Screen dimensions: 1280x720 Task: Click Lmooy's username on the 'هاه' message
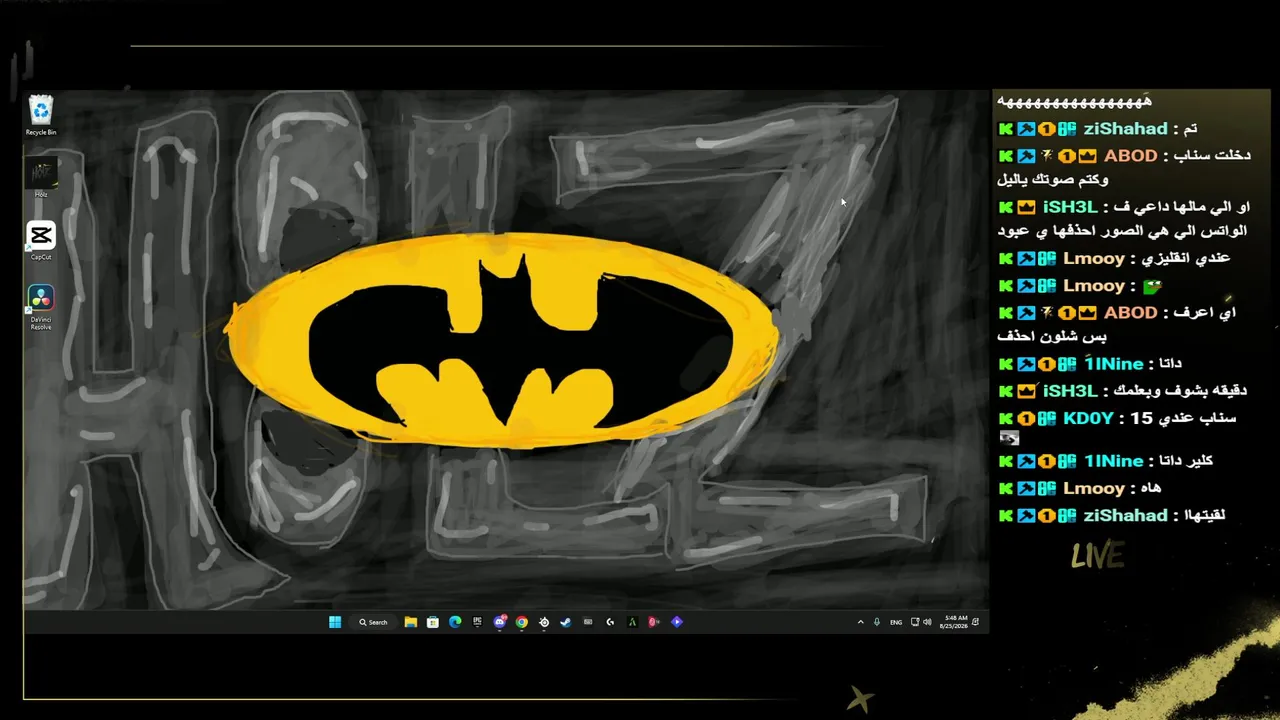pos(1093,488)
